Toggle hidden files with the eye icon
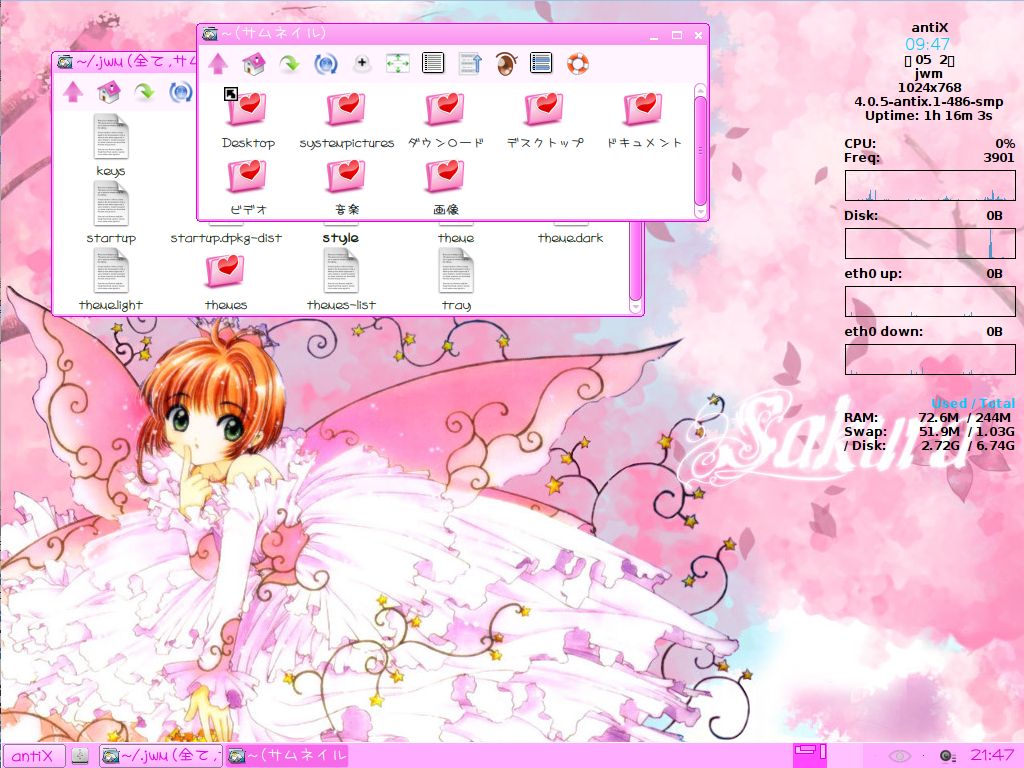1024x768 pixels. 506,64
